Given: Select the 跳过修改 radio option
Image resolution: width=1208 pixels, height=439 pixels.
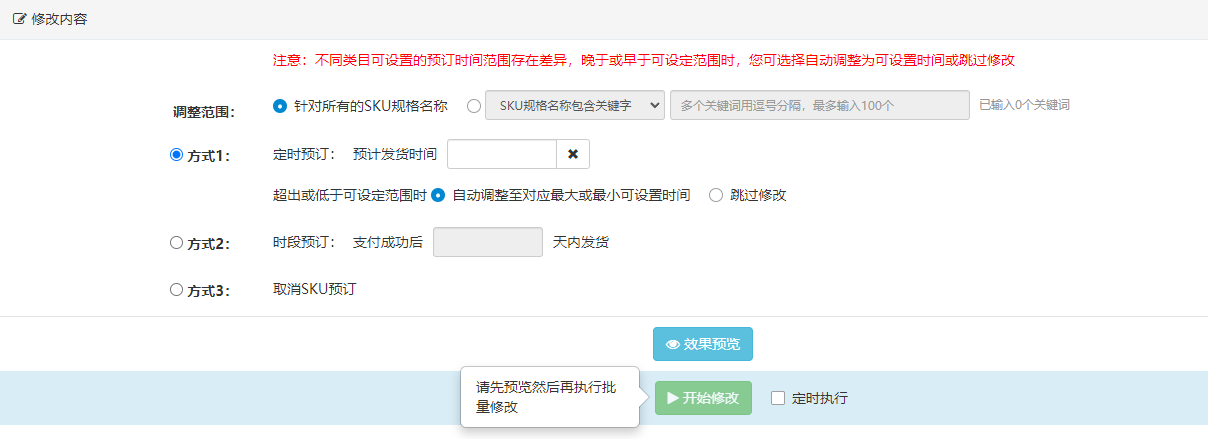Looking at the screenshot, I should coord(716,195).
